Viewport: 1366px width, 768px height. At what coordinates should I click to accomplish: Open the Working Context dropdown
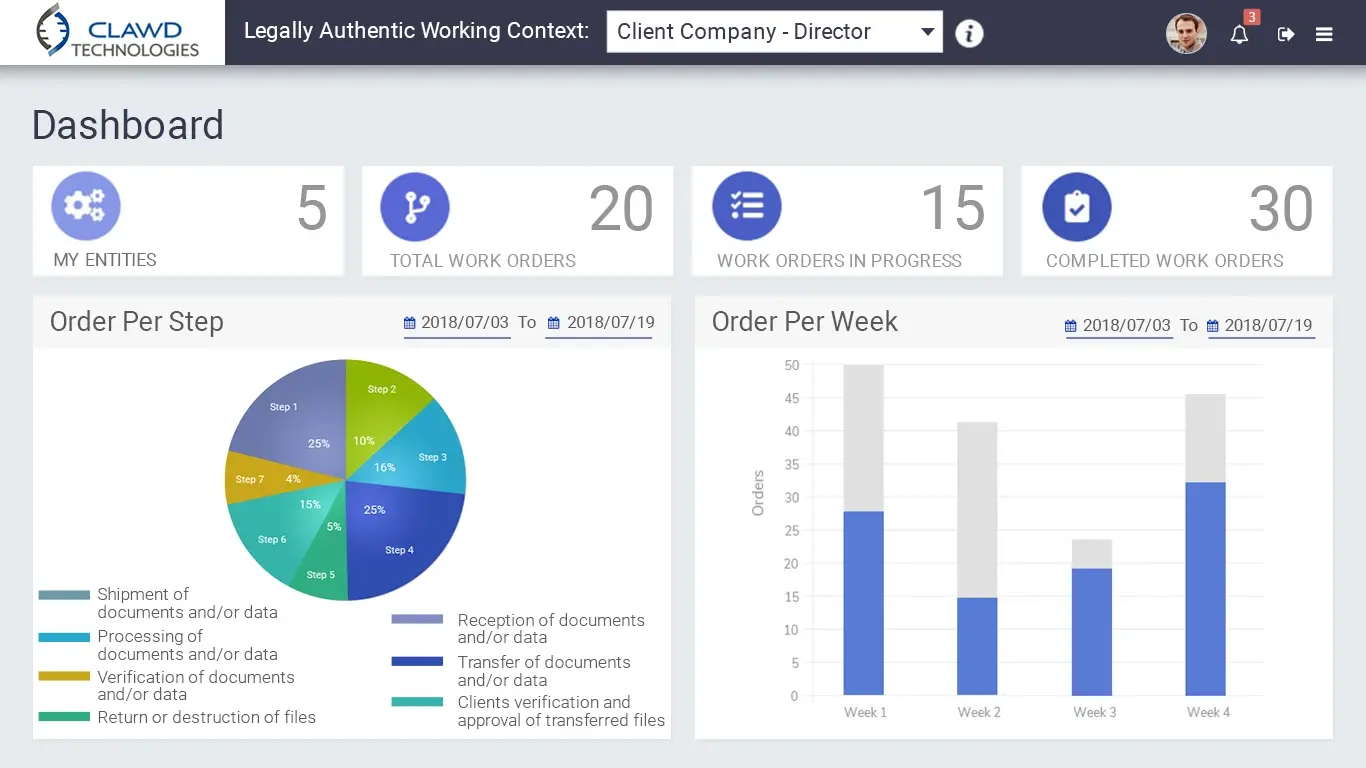774,32
